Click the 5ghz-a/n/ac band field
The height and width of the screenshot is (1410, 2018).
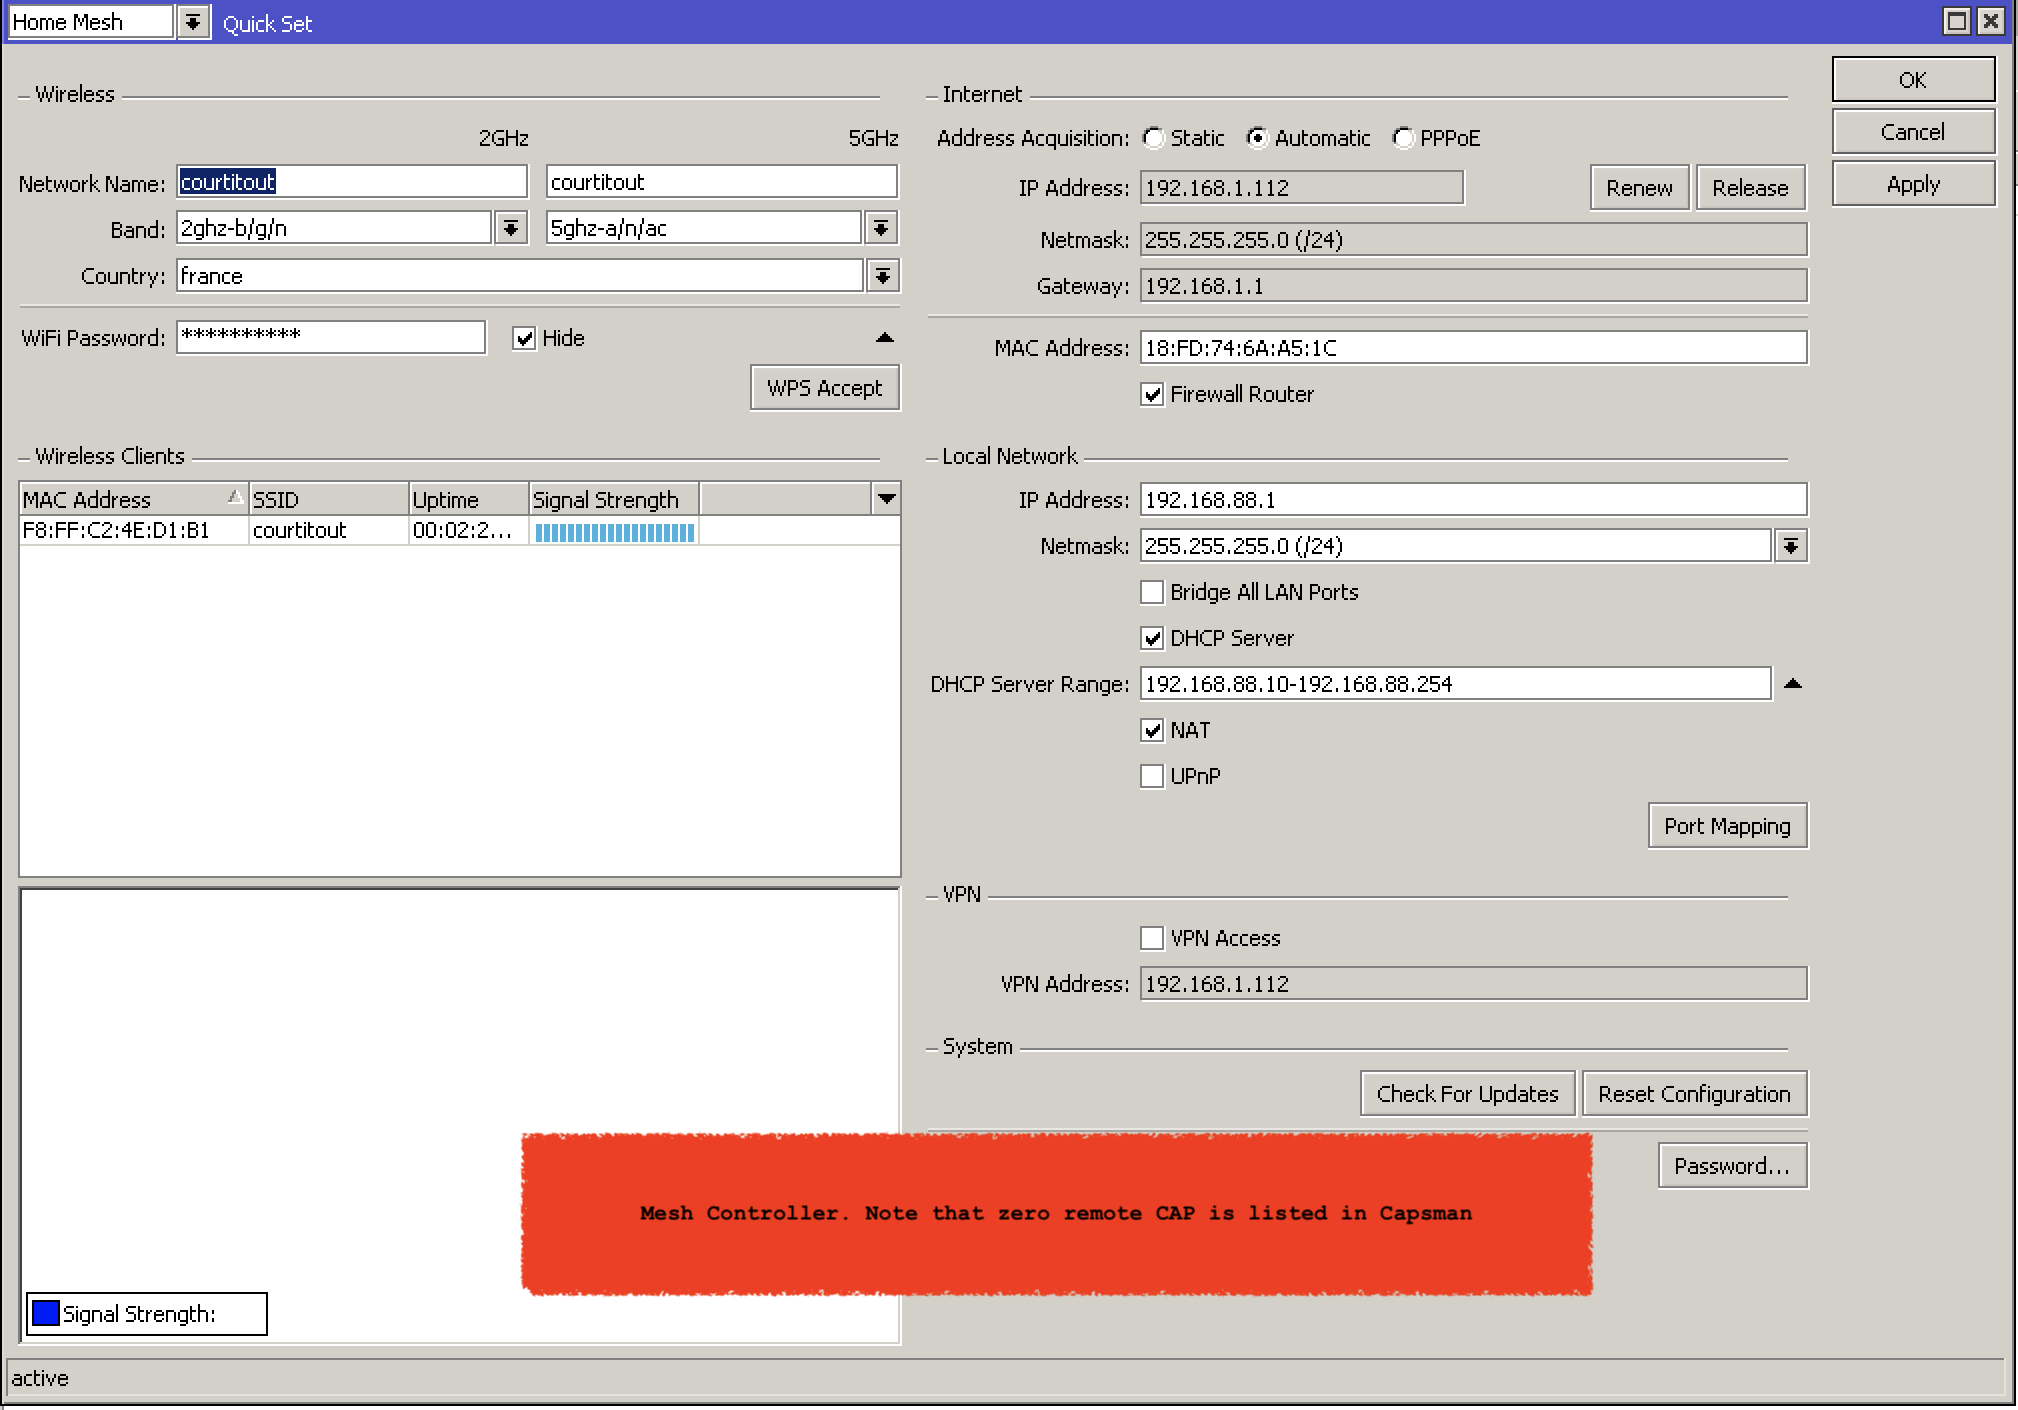click(704, 228)
